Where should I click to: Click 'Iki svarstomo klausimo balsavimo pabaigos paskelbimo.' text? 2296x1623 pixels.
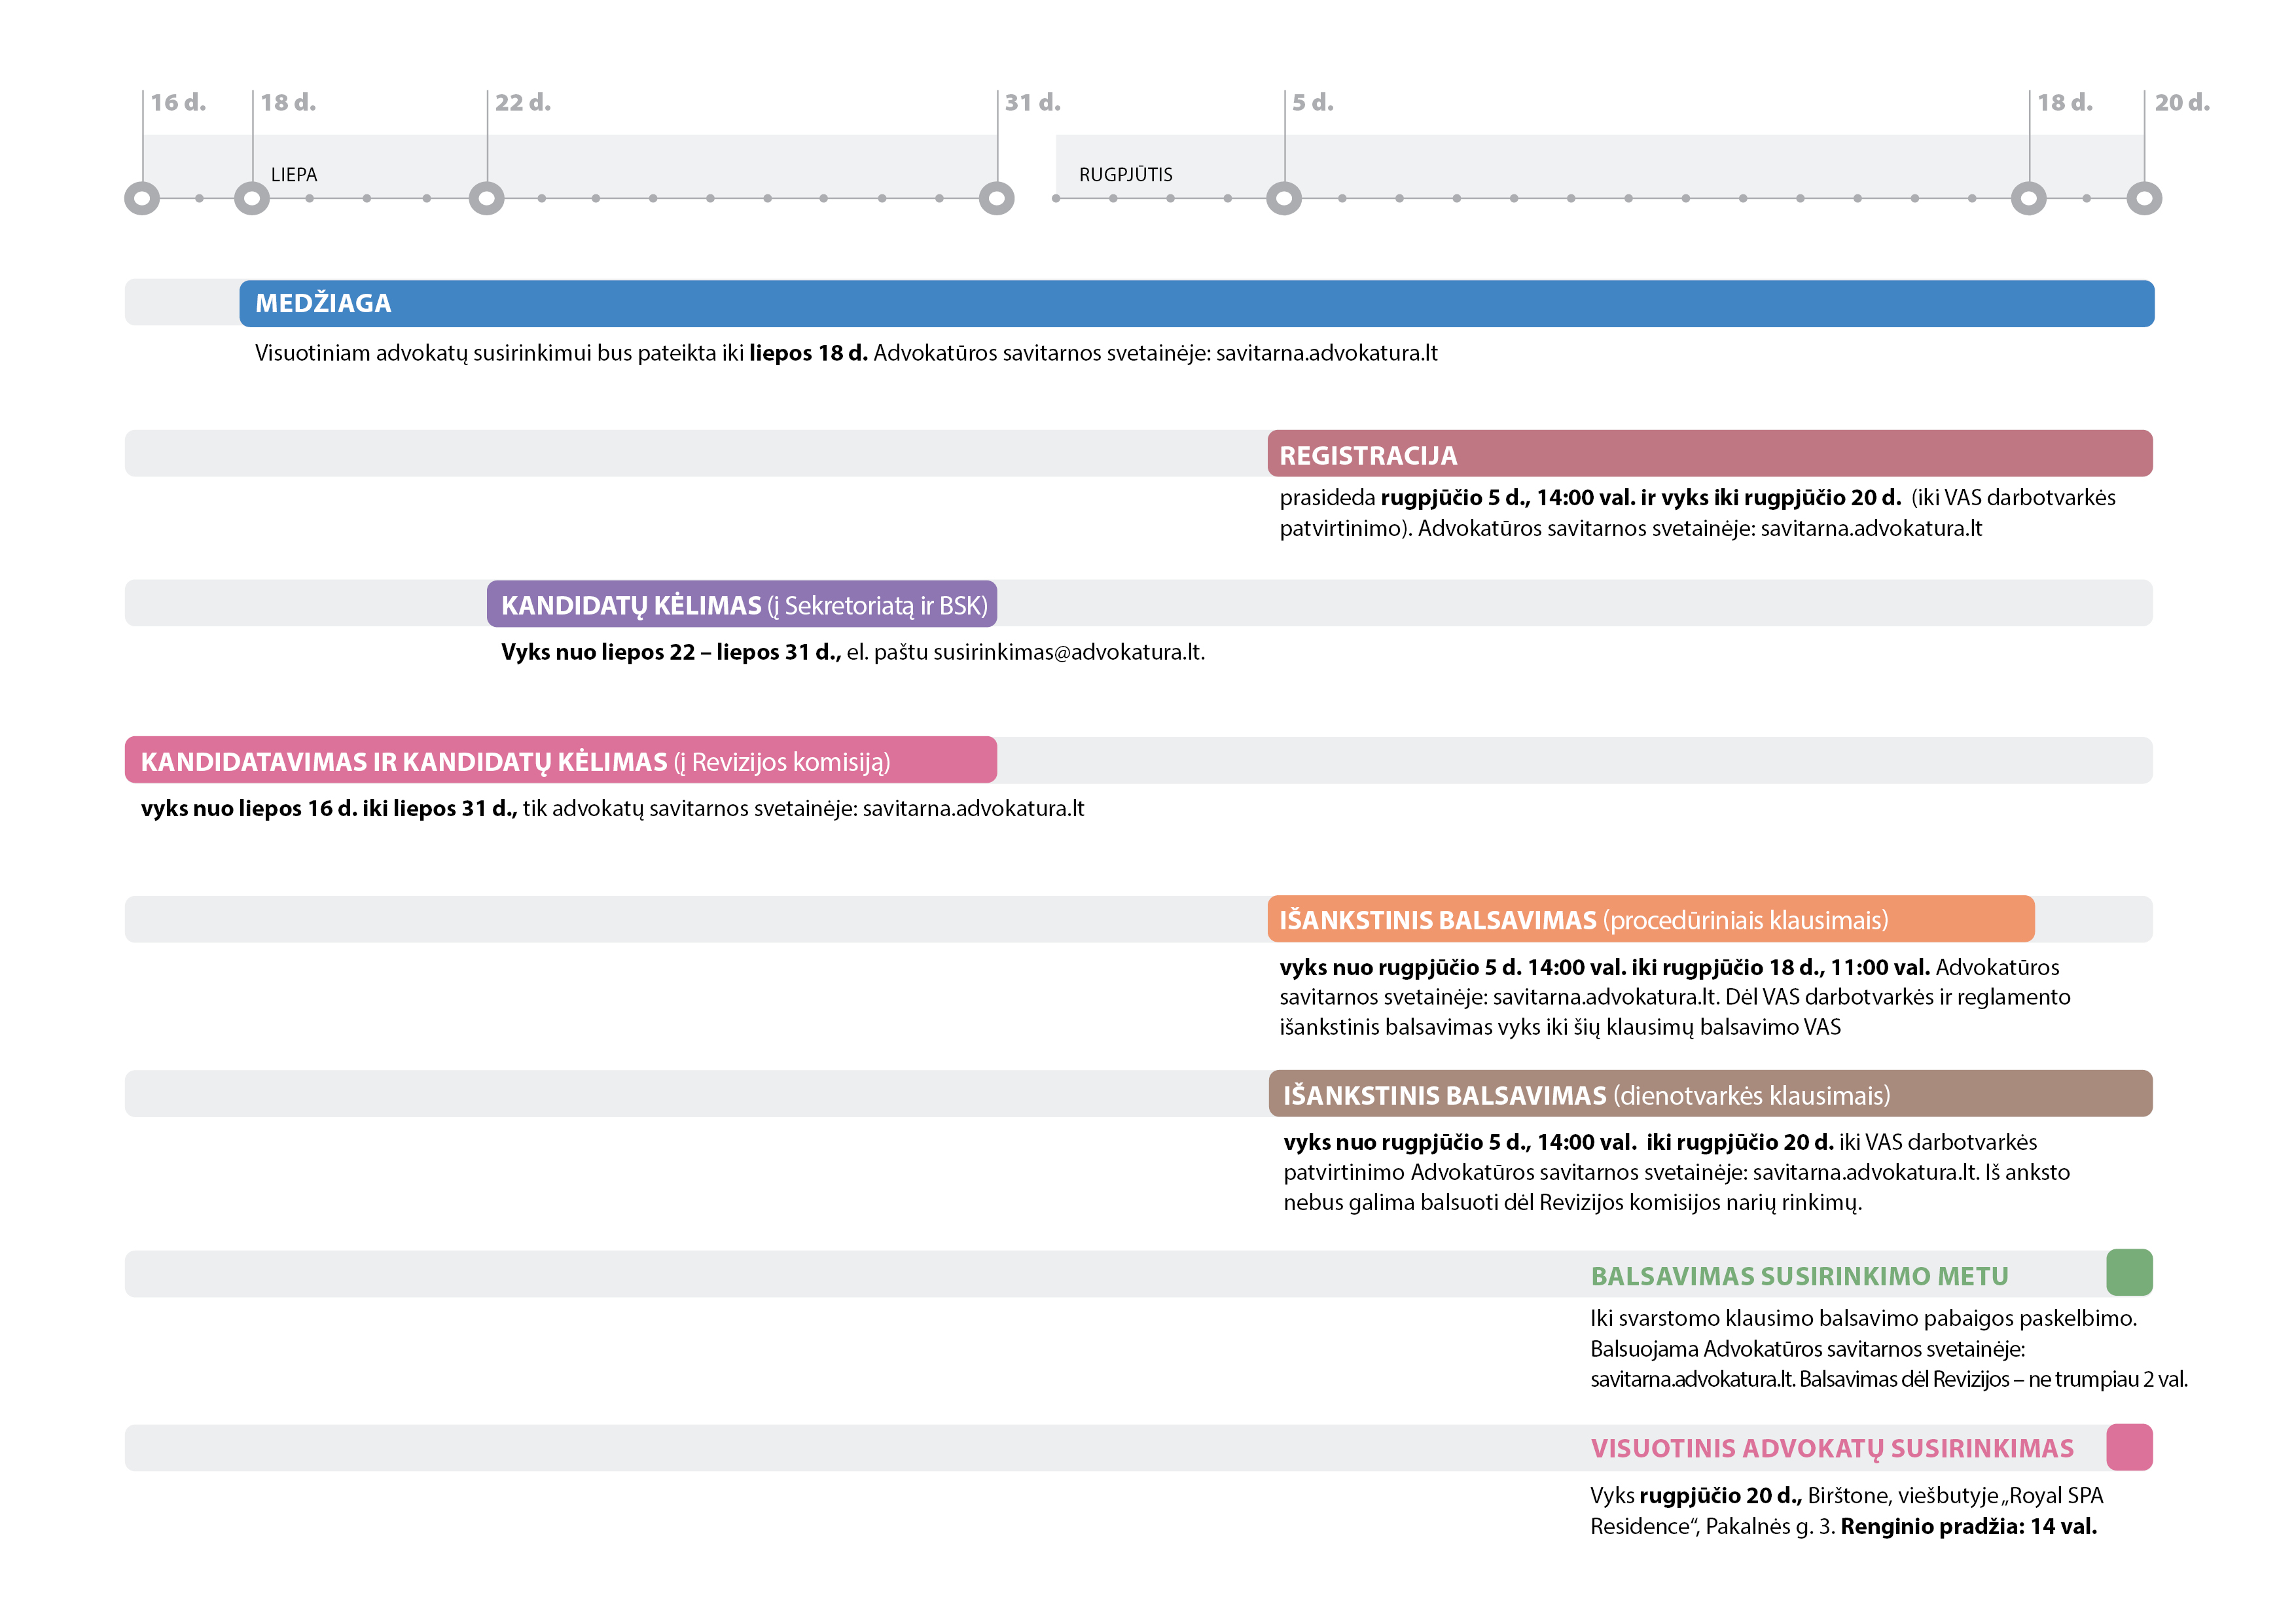[1863, 1318]
